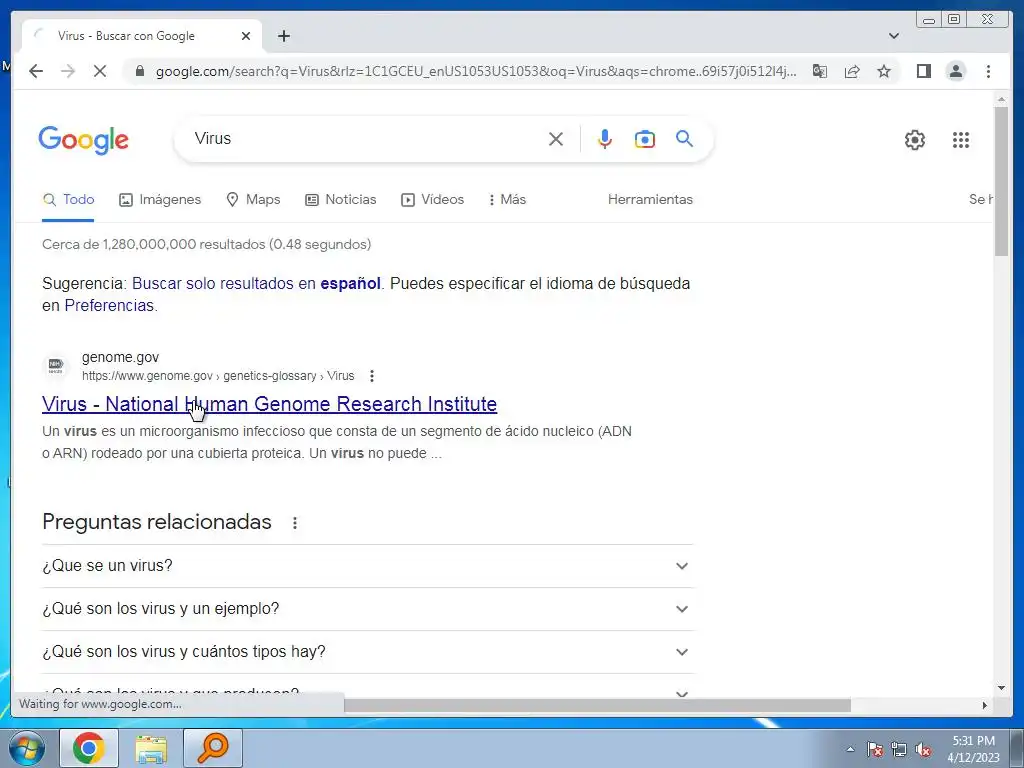Image resolution: width=1024 pixels, height=768 pixels.
Task: Click the forward navigation arrow
Action: tap(68, 71)
